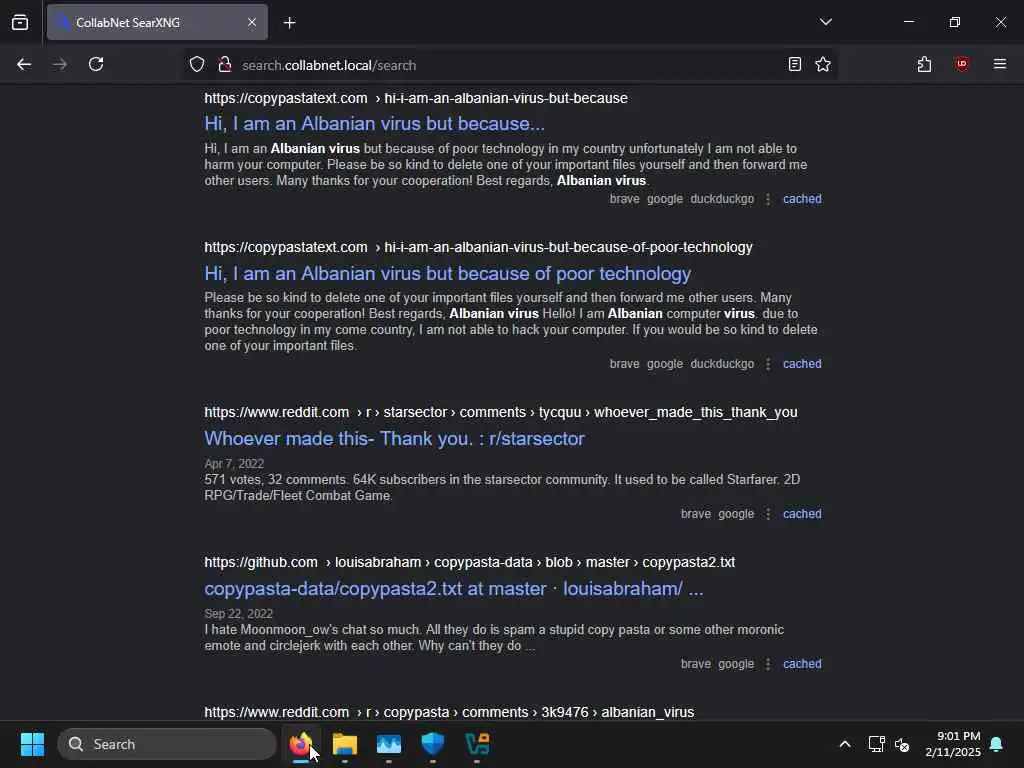The height and width of the screenshot is (768, 1024).
Task: Toggle reader view icon in address bar
Action: 794,65
